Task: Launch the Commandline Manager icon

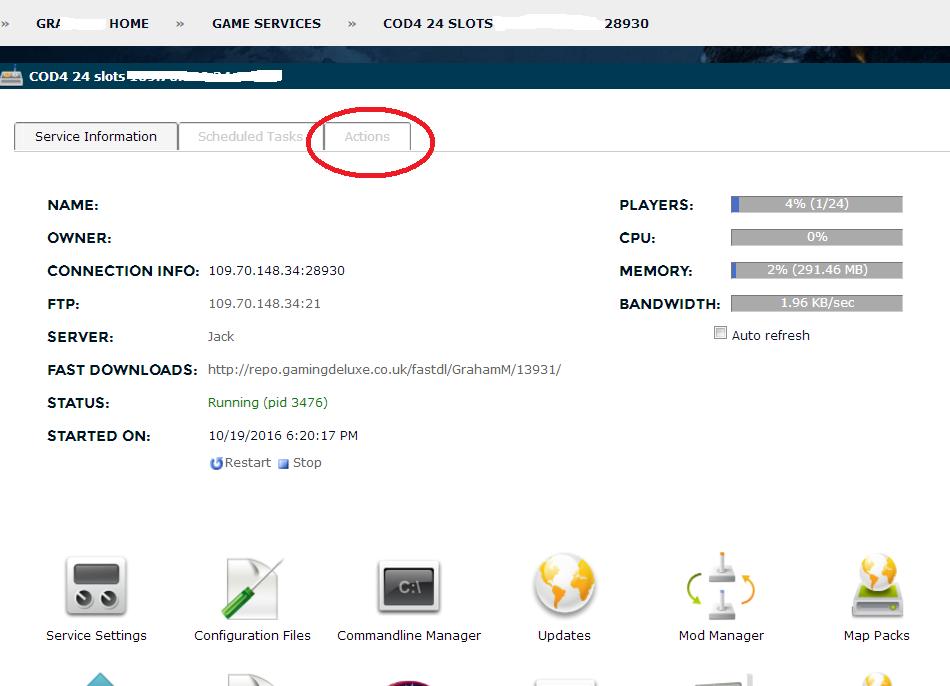Action: tap(409, 587)
